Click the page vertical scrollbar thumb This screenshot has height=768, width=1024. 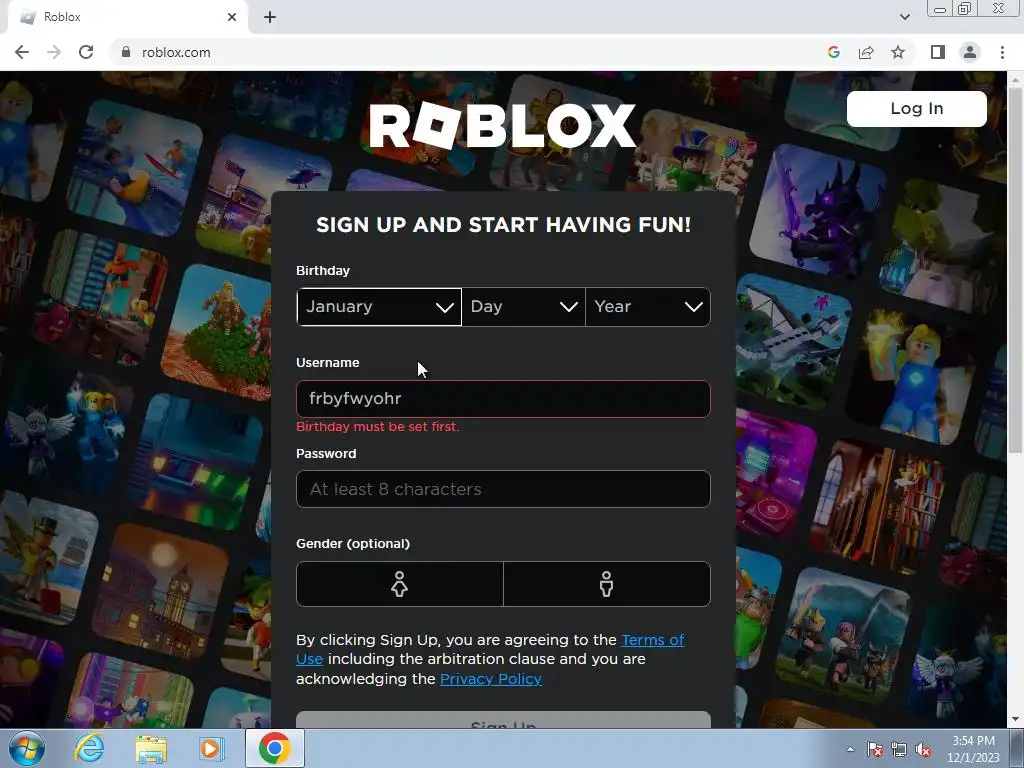coord(1015,268)
